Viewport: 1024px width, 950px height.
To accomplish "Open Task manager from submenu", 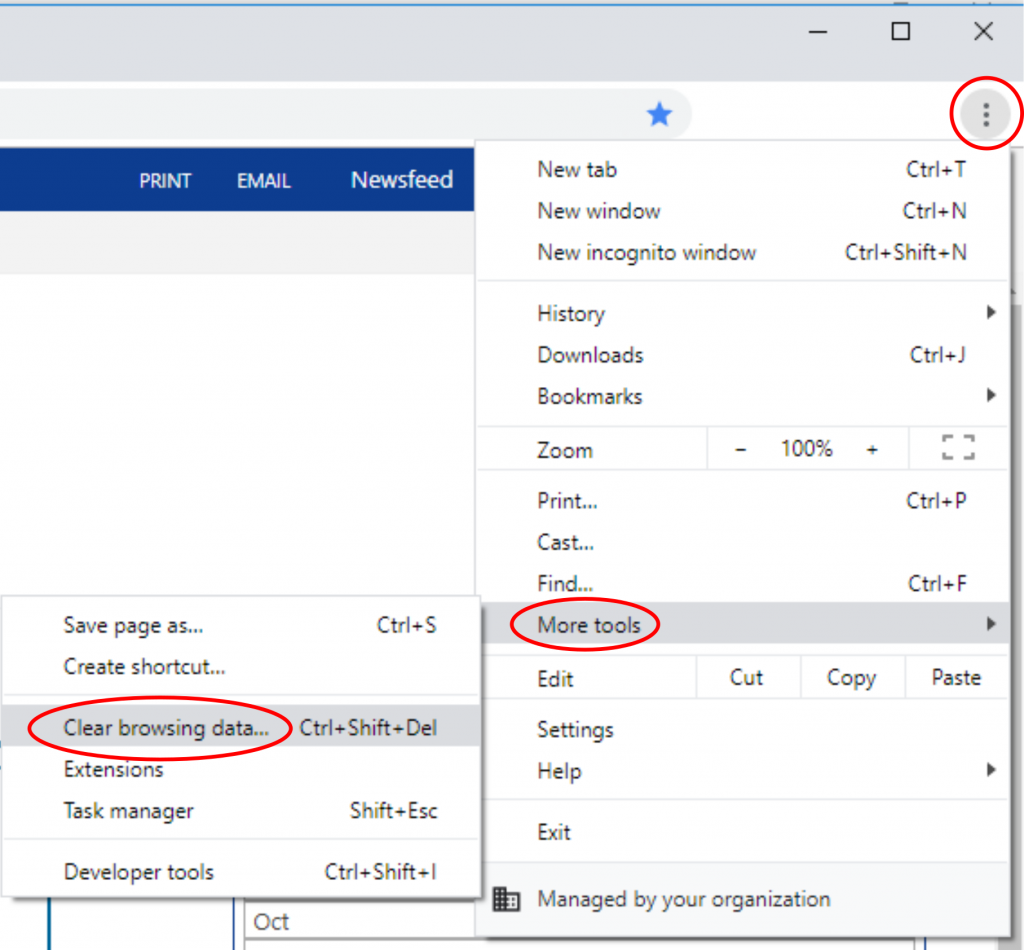I will pos(129,811).
